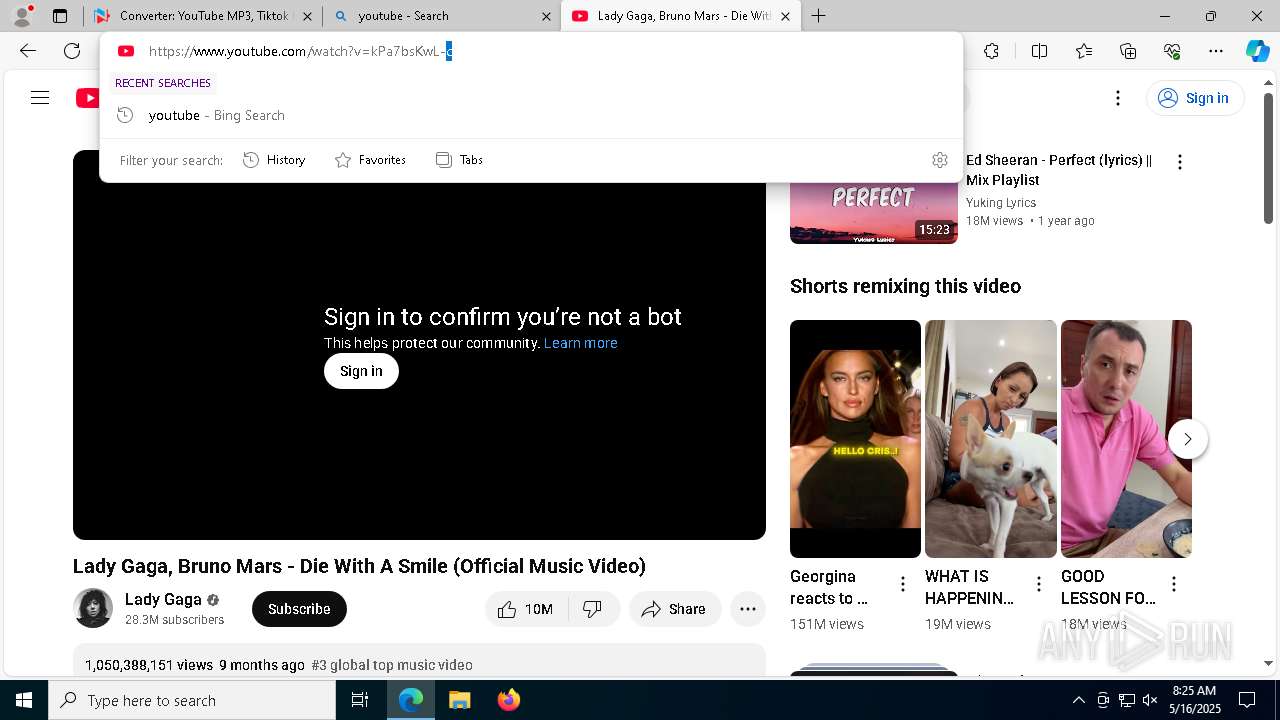The image size is (1280, 720).
Task: Dislike the Die With A Smile video
Action: tap(593, 609)
